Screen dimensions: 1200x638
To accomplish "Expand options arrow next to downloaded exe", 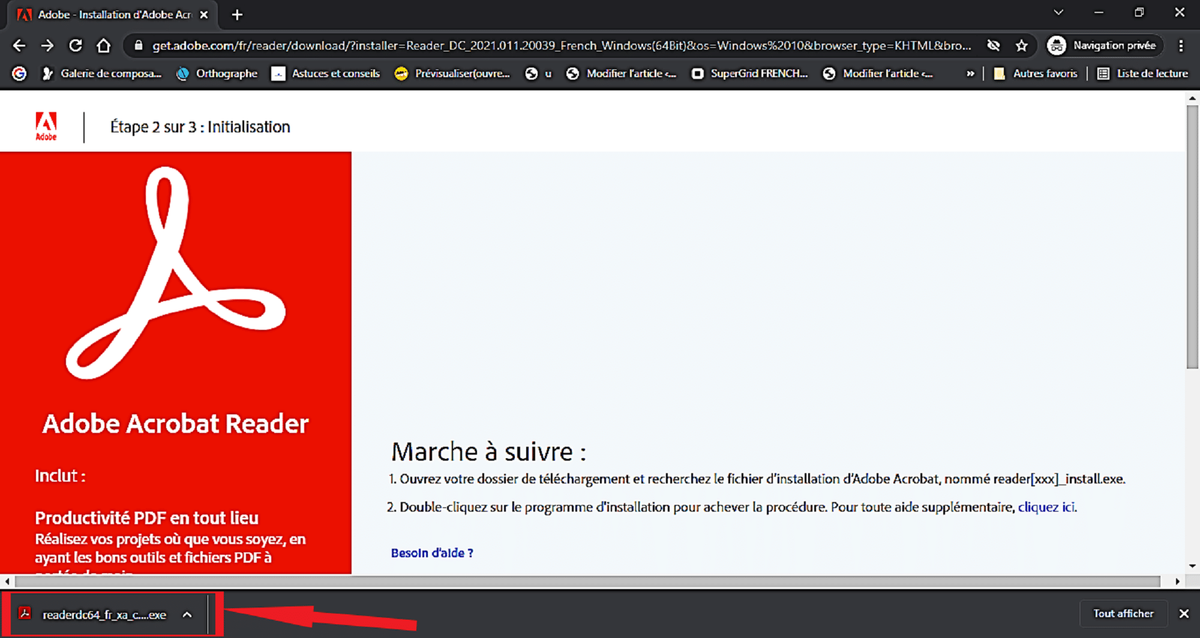I will point(186,614).
